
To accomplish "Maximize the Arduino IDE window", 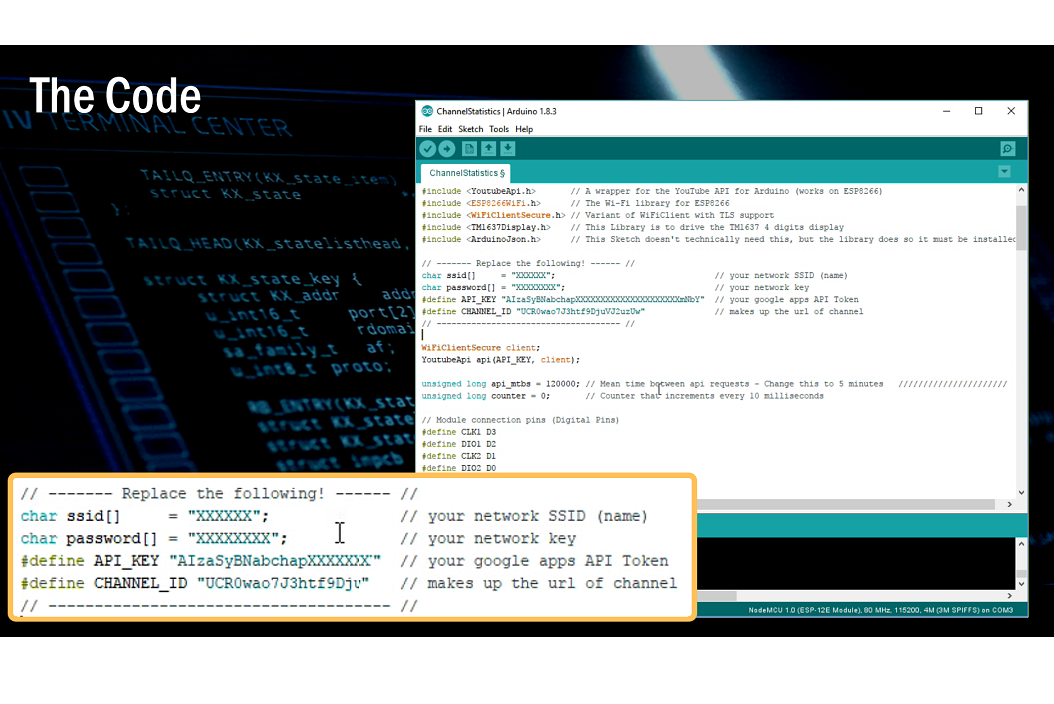I will pos(978,111).
